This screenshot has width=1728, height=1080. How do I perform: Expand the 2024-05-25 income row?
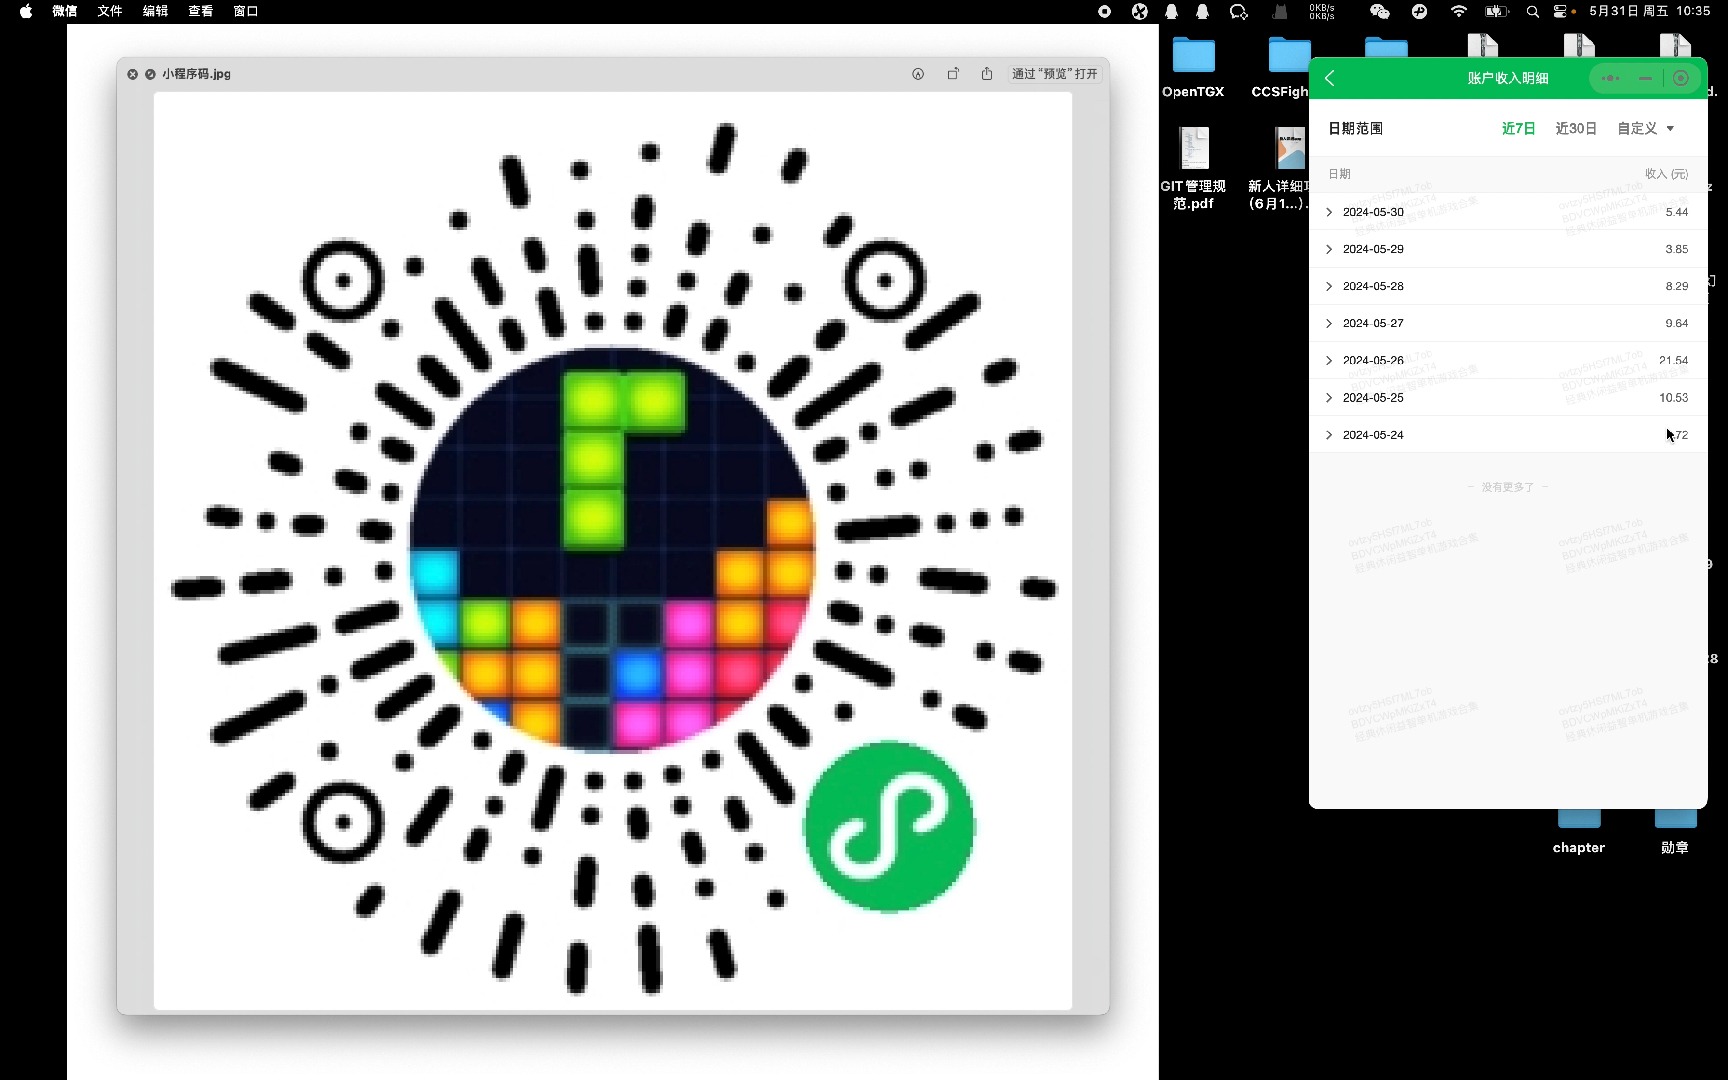pyautogui.click(x=1508, y=397)
